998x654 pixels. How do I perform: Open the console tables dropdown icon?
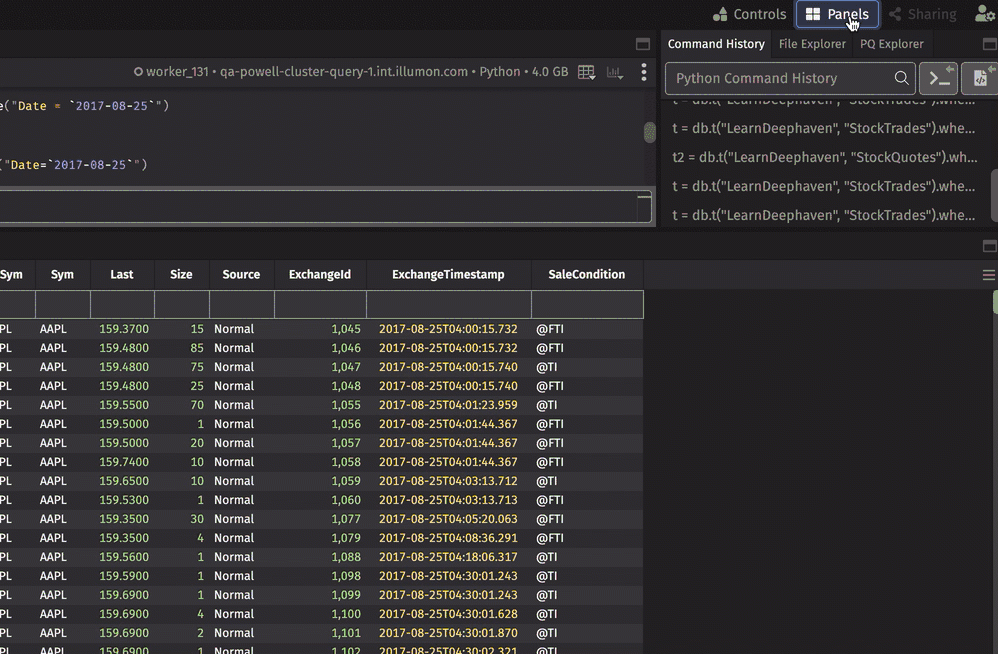[587, 72]
